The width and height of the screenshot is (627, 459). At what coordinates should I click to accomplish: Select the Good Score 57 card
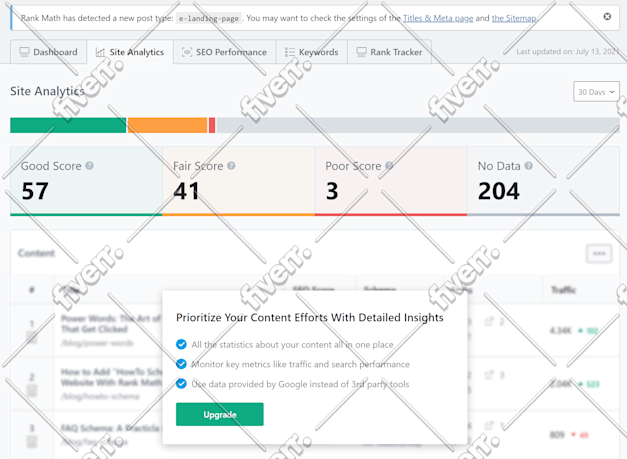[86, 181]
